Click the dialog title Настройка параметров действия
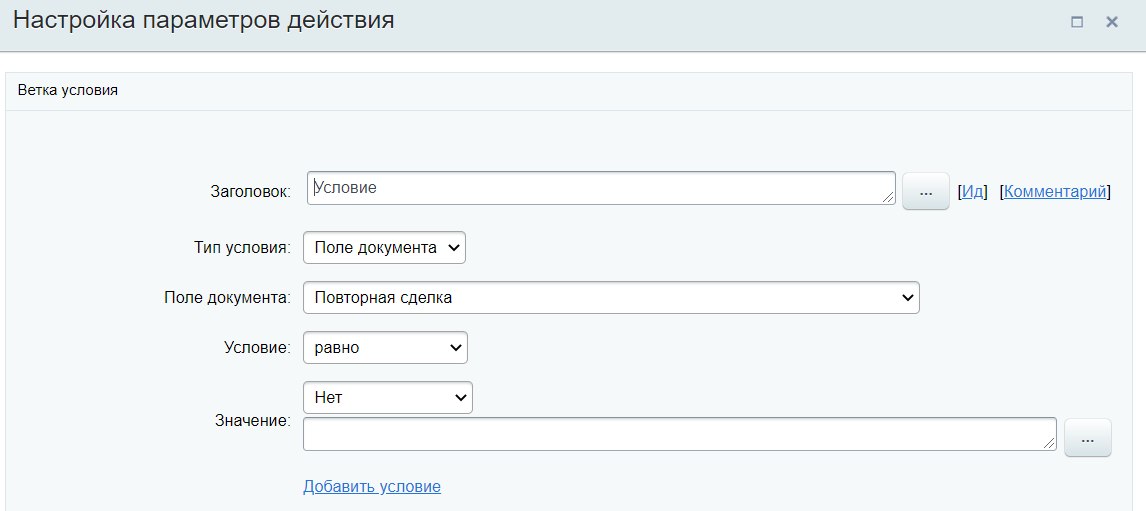This screenshot has width=1146, height=511. (204, 20)
